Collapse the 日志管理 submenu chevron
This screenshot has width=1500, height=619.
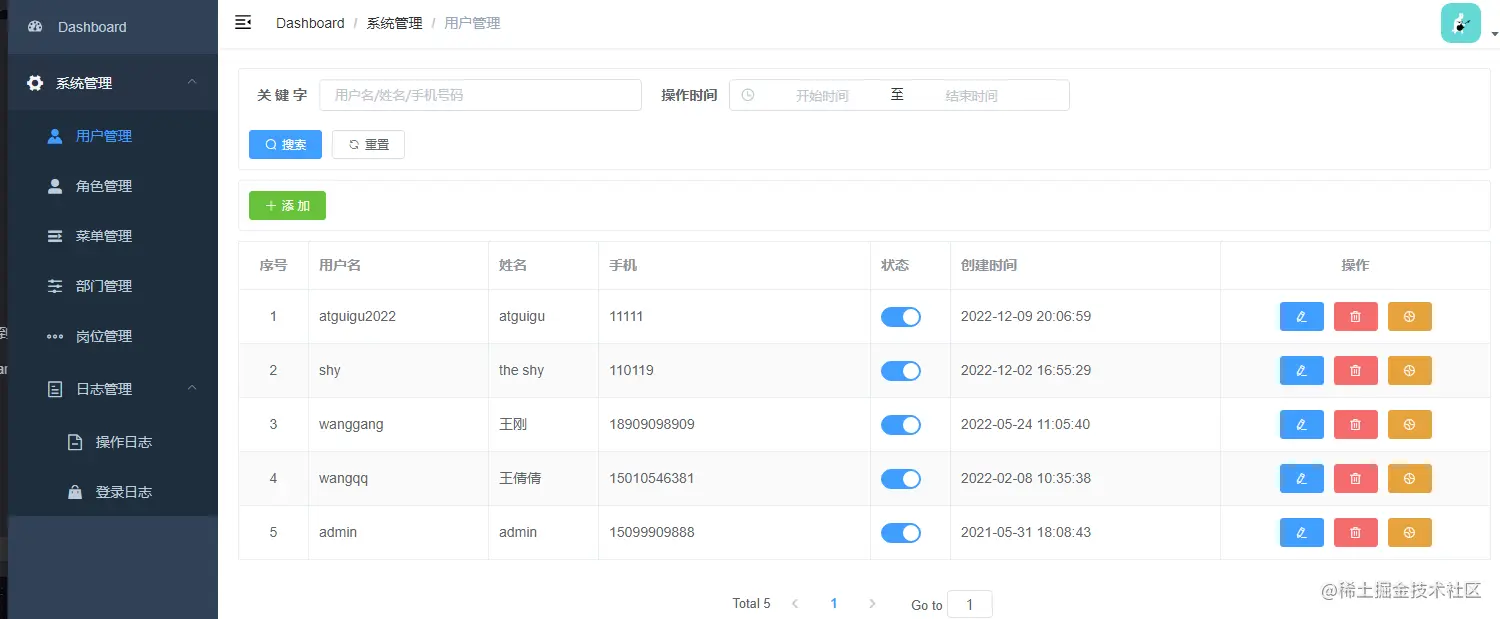[193, 388]
